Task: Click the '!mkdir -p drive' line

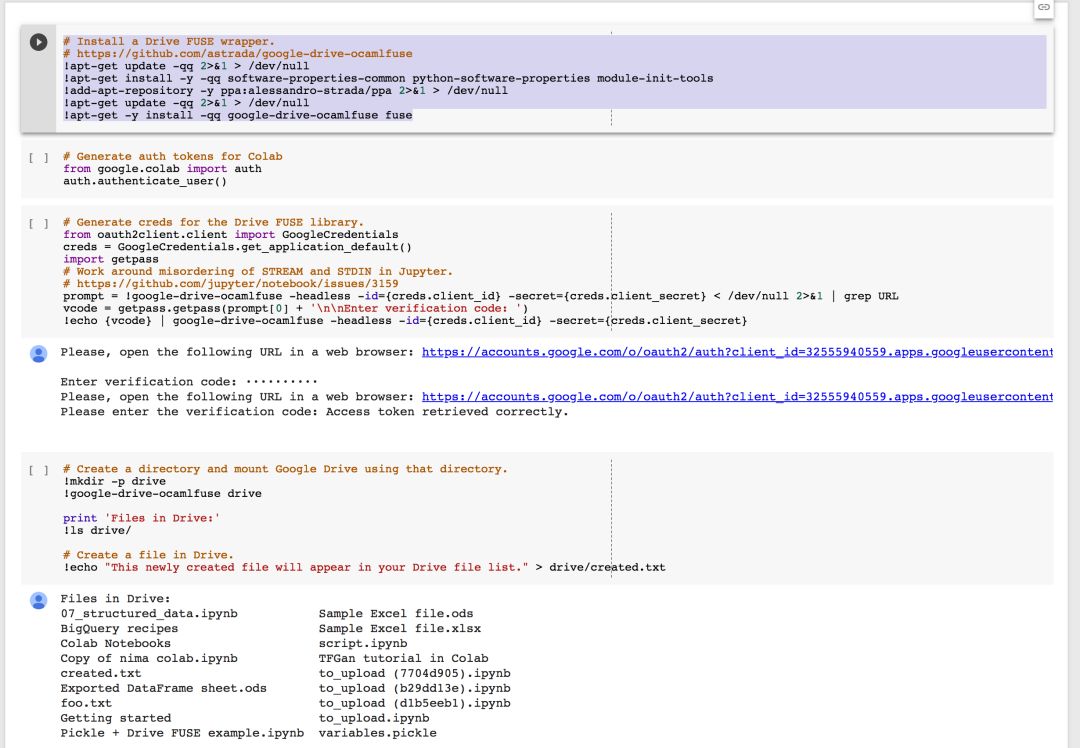Action: [x=114, y=481]
